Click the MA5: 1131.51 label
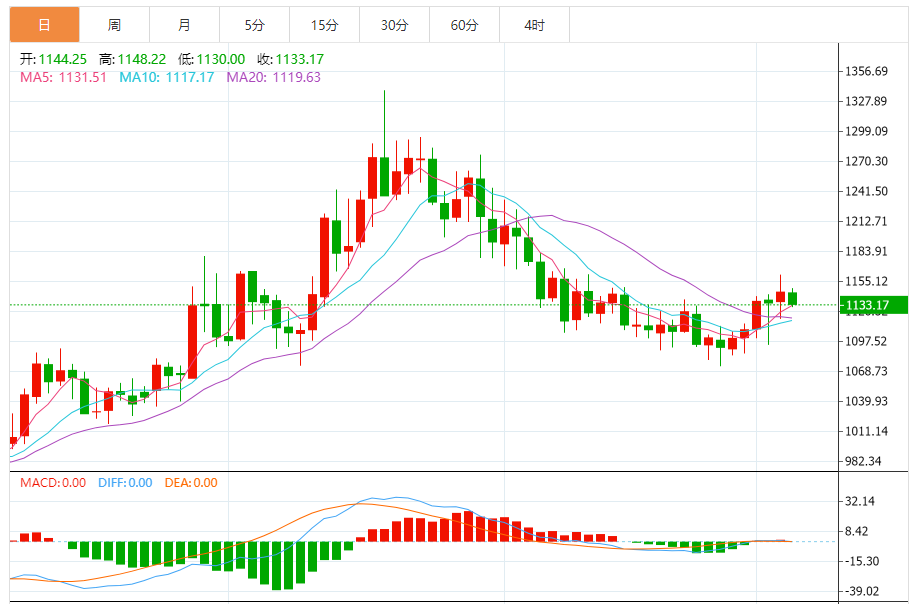 tap(64, 77)
